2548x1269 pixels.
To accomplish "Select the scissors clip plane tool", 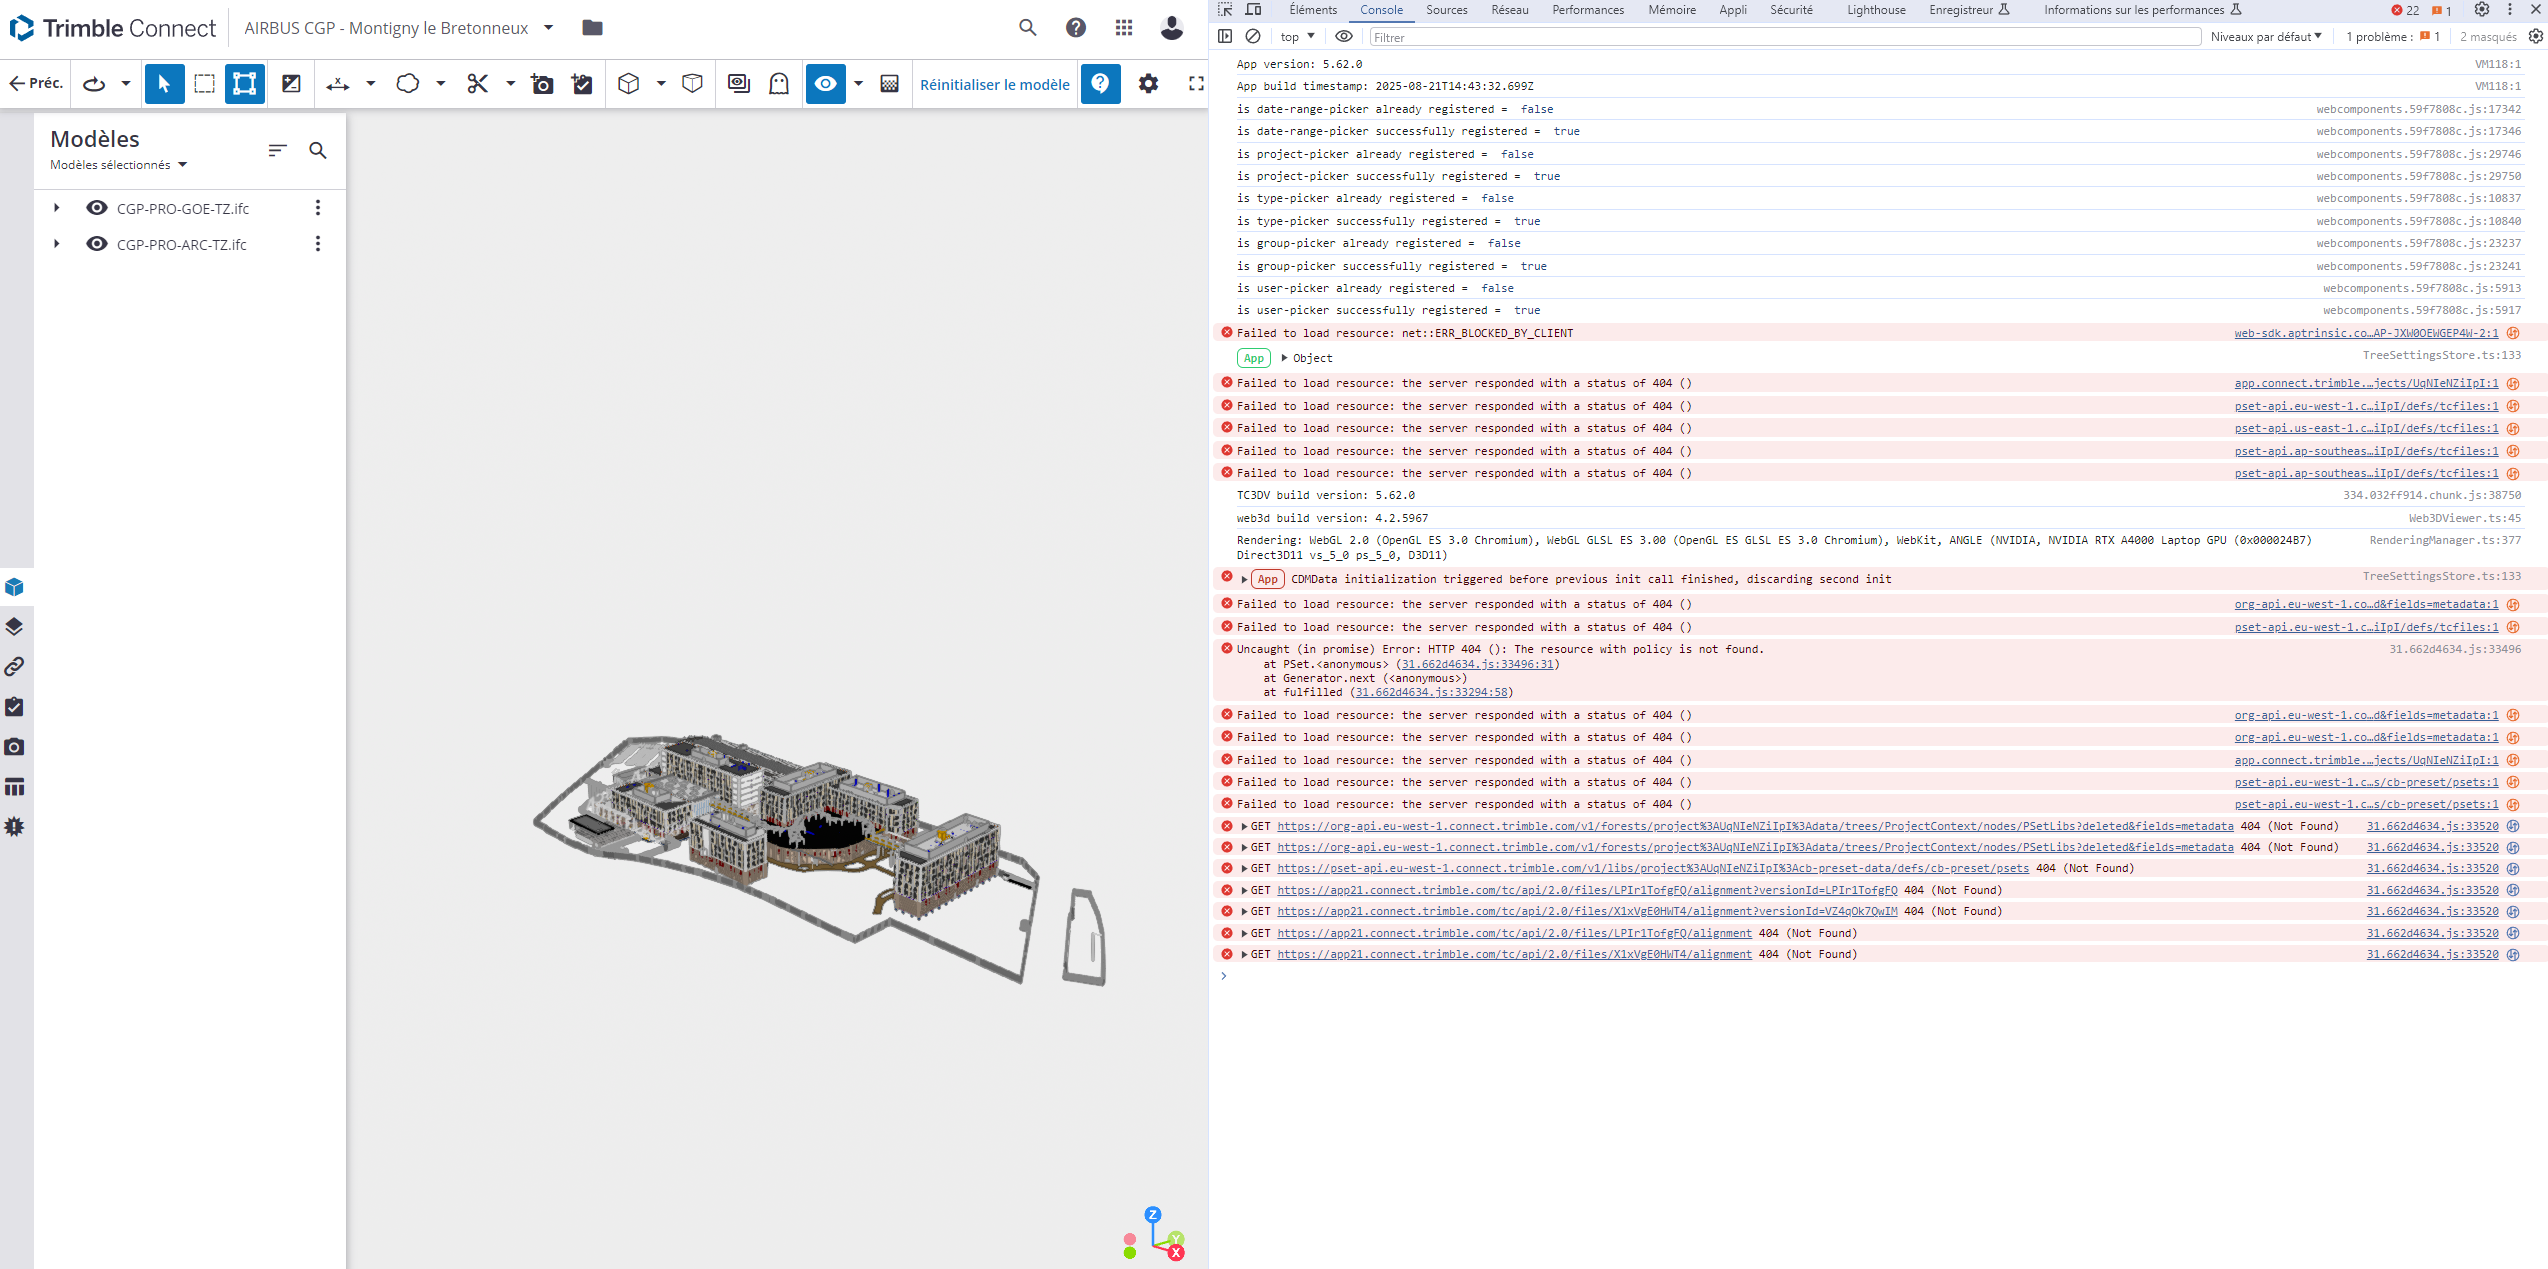I will pyautogui.click(x=478, y=84).
